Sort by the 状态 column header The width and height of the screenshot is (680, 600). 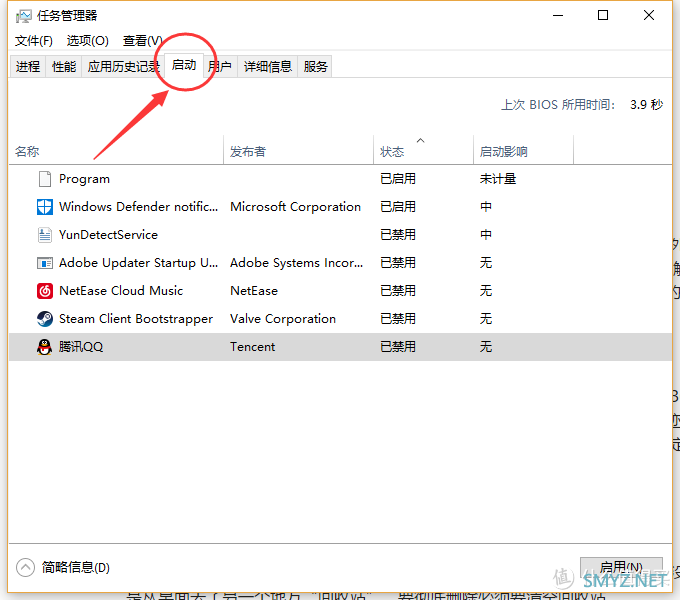[423, 151]
